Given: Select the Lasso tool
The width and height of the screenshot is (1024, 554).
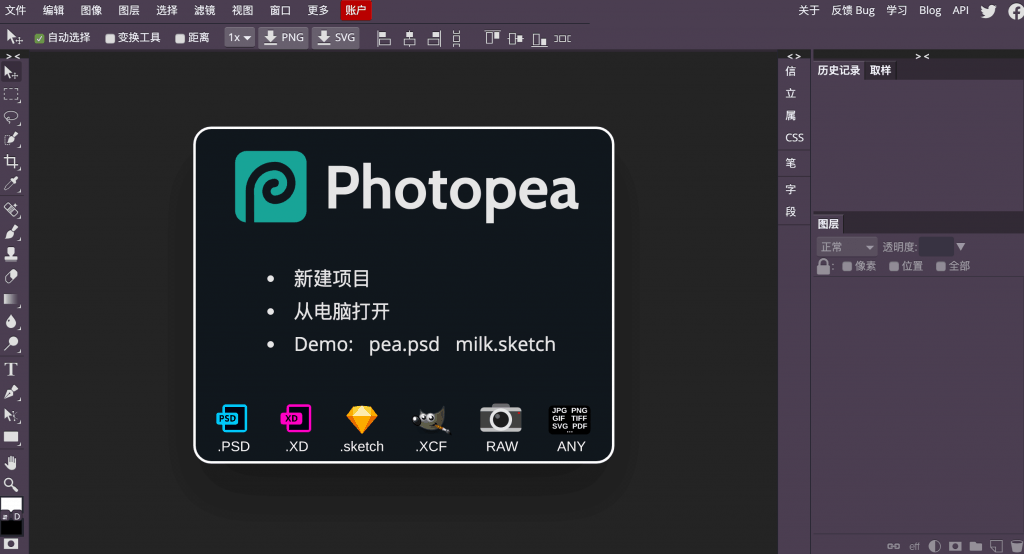Looking at the screenshot, I should point(11,118).
